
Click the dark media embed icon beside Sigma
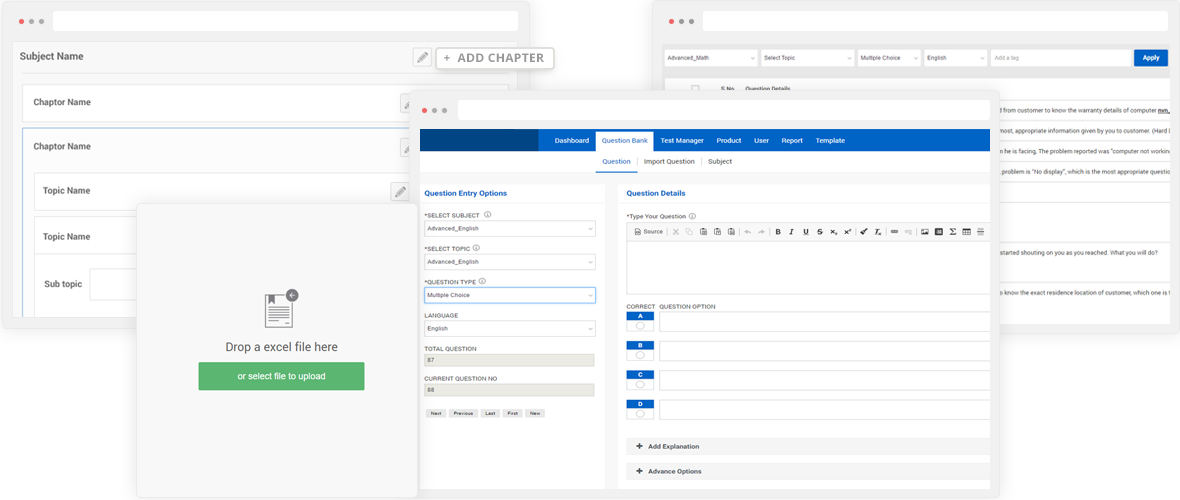[938, 232]
